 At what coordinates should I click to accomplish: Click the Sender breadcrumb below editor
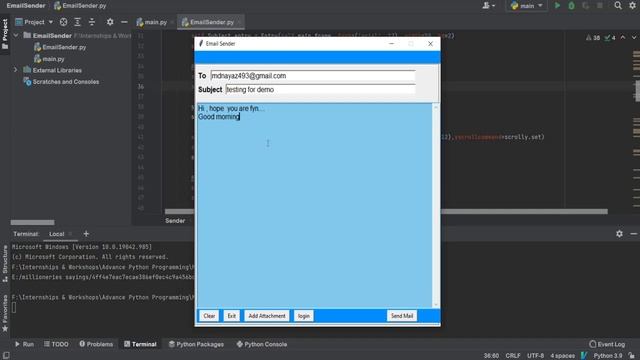click(175, 221)
